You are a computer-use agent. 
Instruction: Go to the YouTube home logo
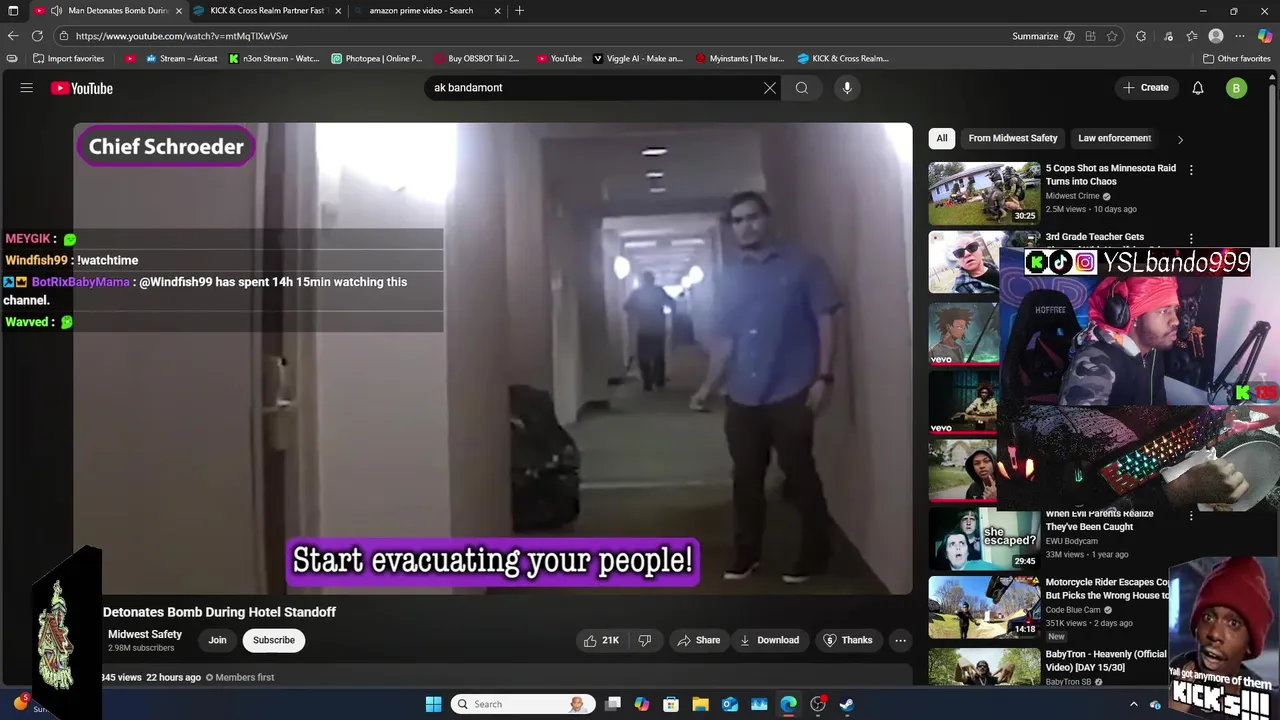point(82,88)
